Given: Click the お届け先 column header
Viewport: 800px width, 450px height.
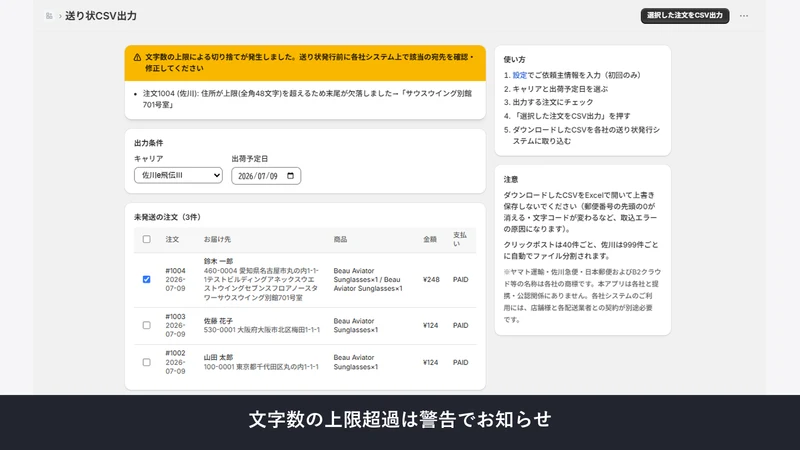Looking at the screenshot, I should click(217, 239).
